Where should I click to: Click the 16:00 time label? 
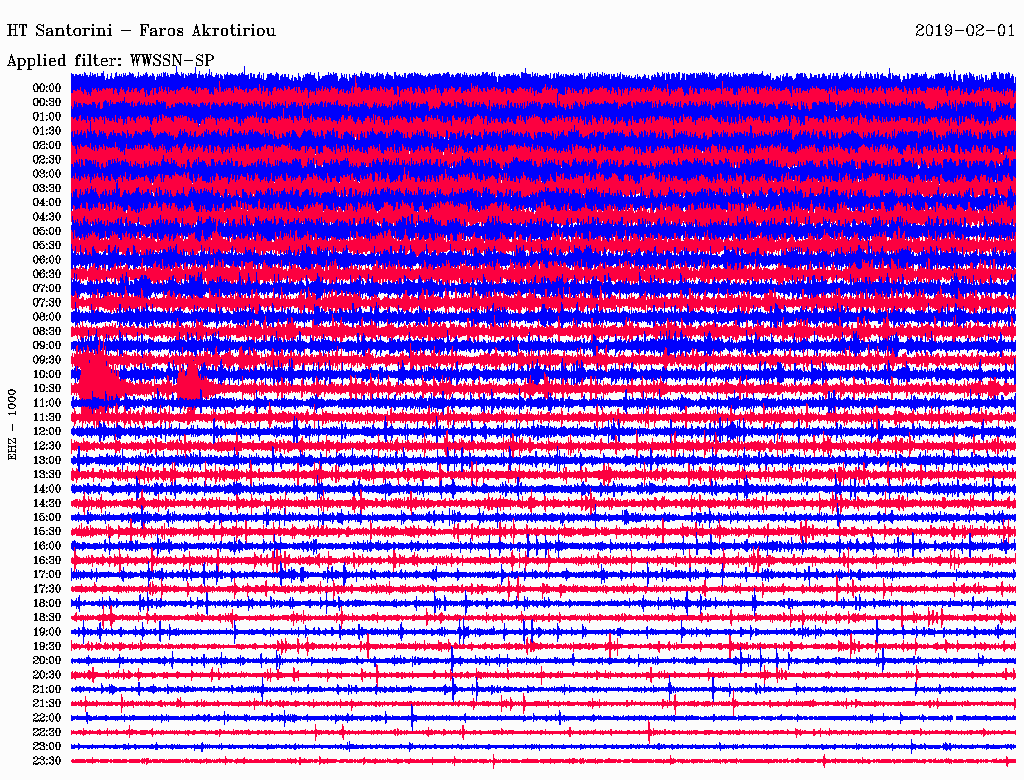pyautogui.click(x=47, y=546)
